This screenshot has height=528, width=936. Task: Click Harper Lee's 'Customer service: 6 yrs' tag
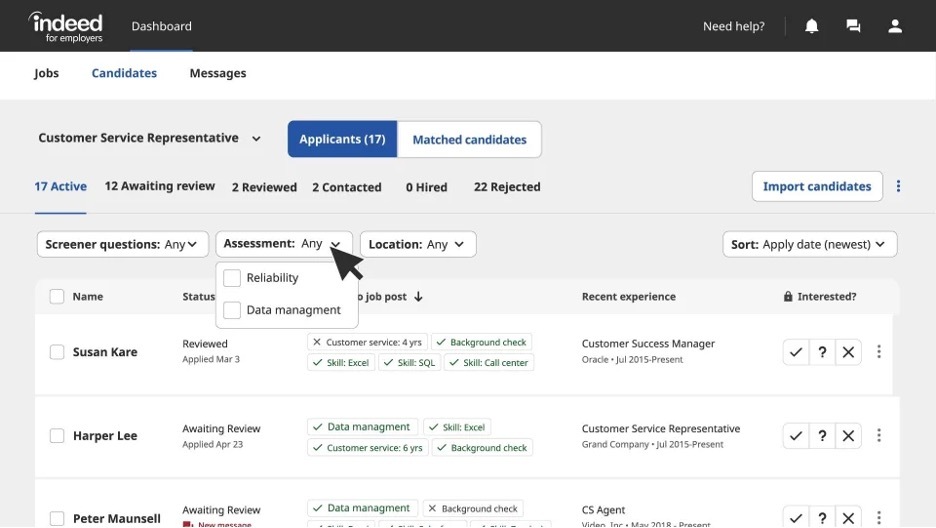pyautogui.click(x=368, y=447)
